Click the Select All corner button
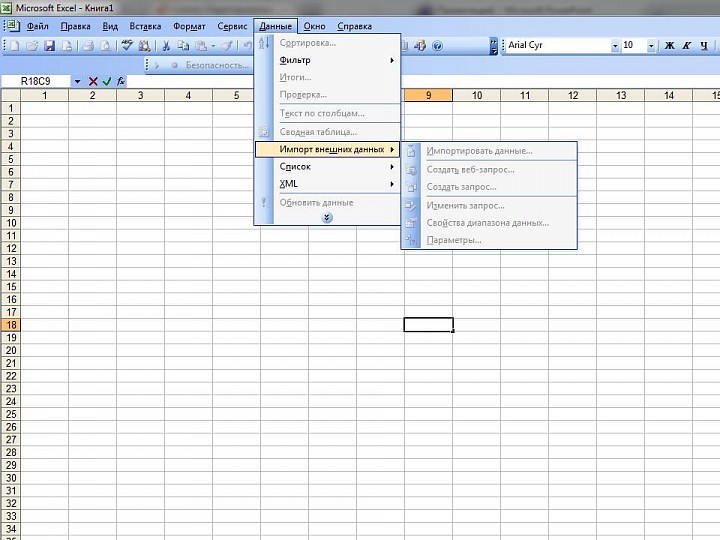Screen dimensions: 720x540 [x=11, y=95]
